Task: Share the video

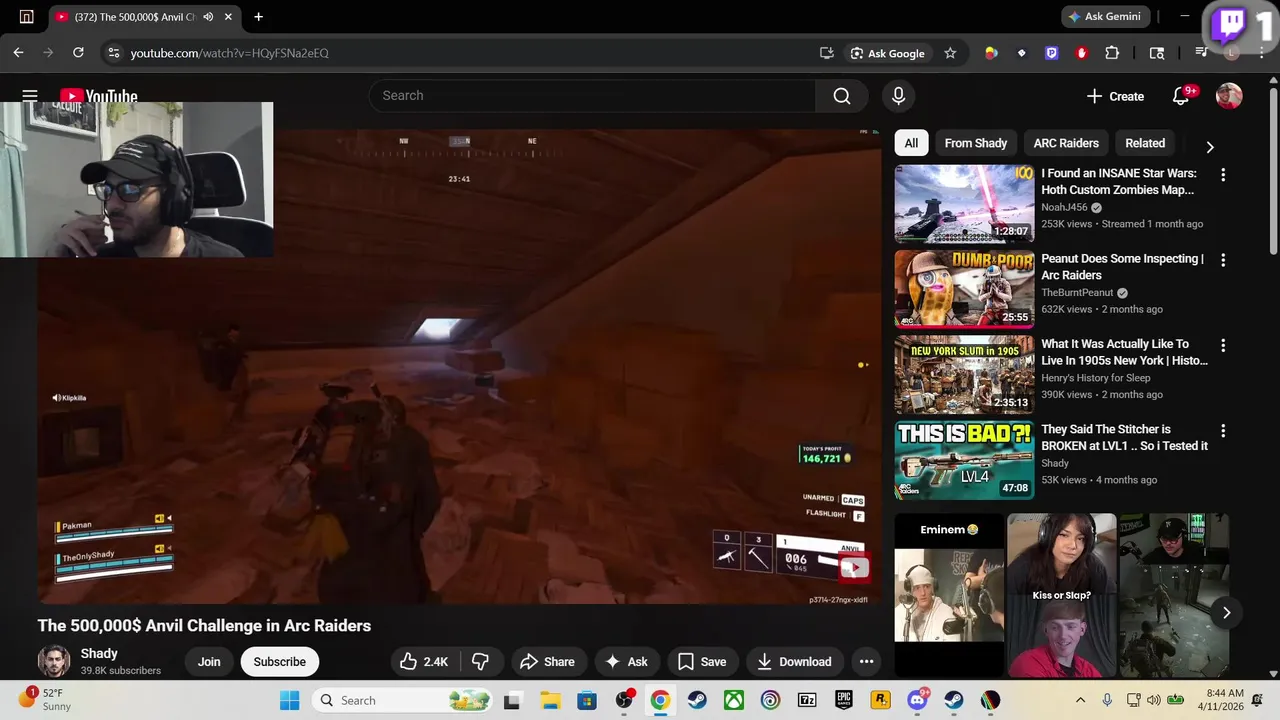Action: coord(546,661)
